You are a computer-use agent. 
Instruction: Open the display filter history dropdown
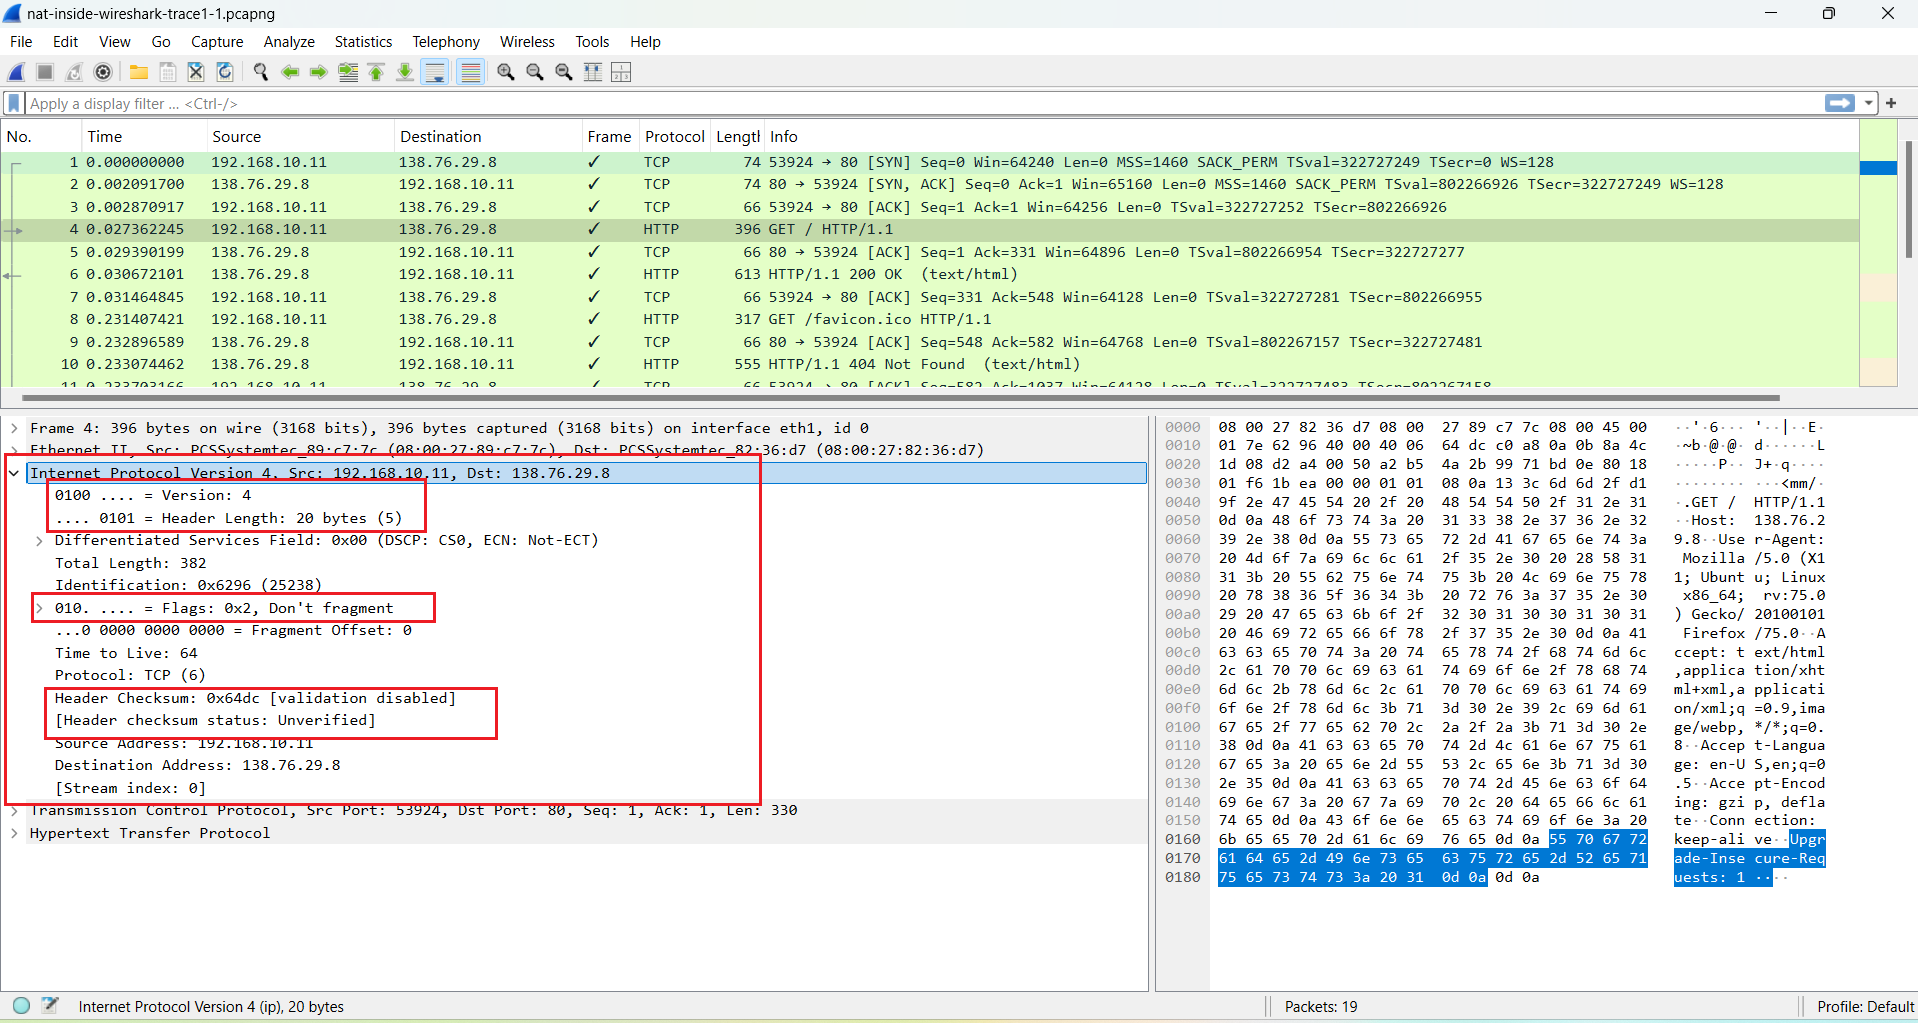coord(1868,103)
